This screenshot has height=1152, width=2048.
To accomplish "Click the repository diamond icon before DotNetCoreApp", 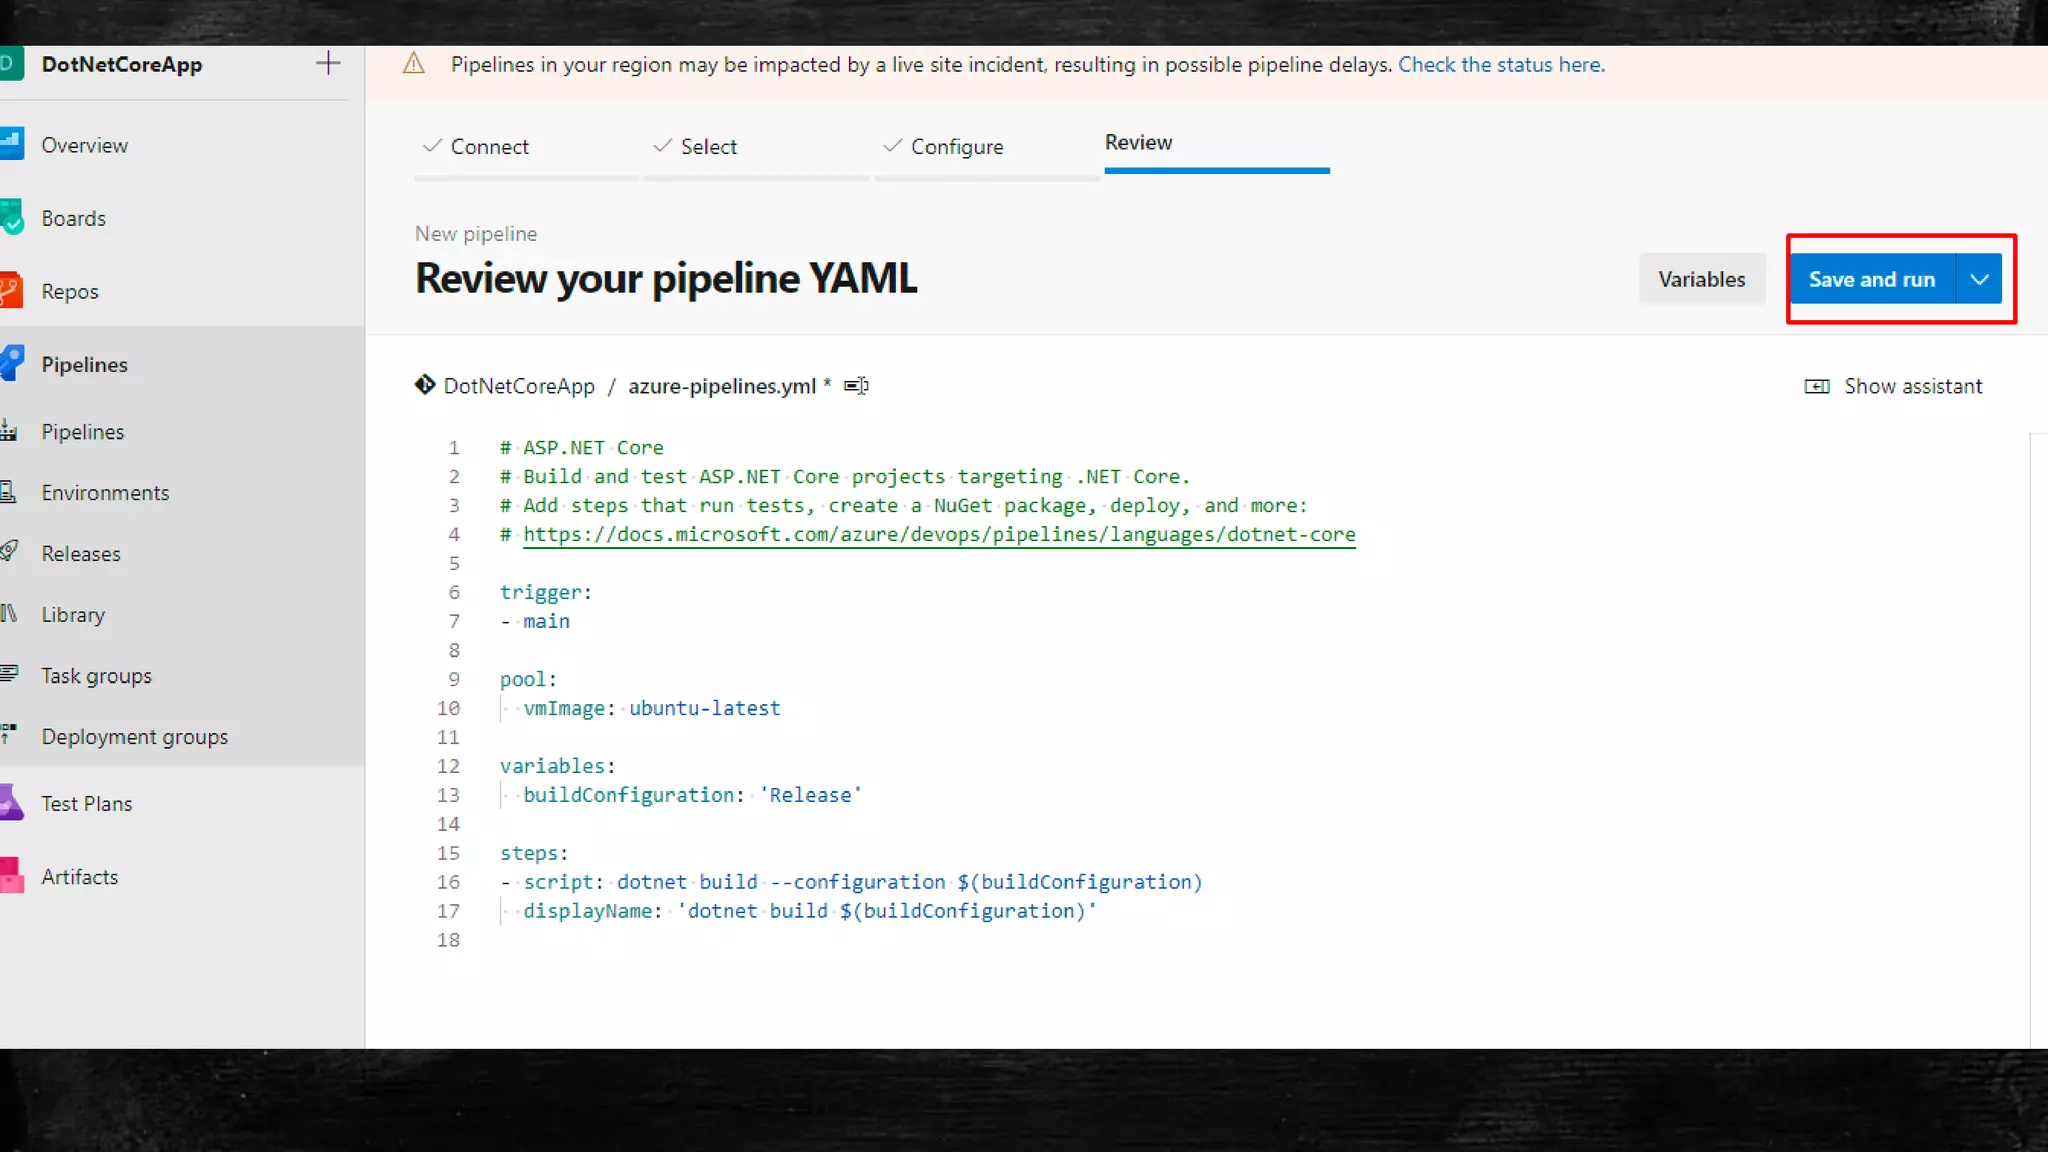I will coord(425,385).
